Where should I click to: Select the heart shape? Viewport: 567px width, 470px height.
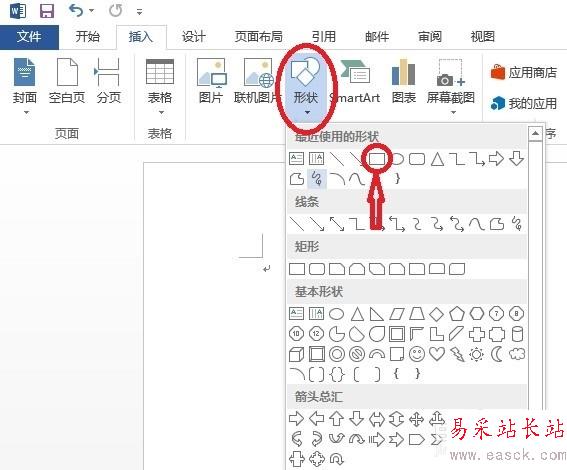(437, 354)
